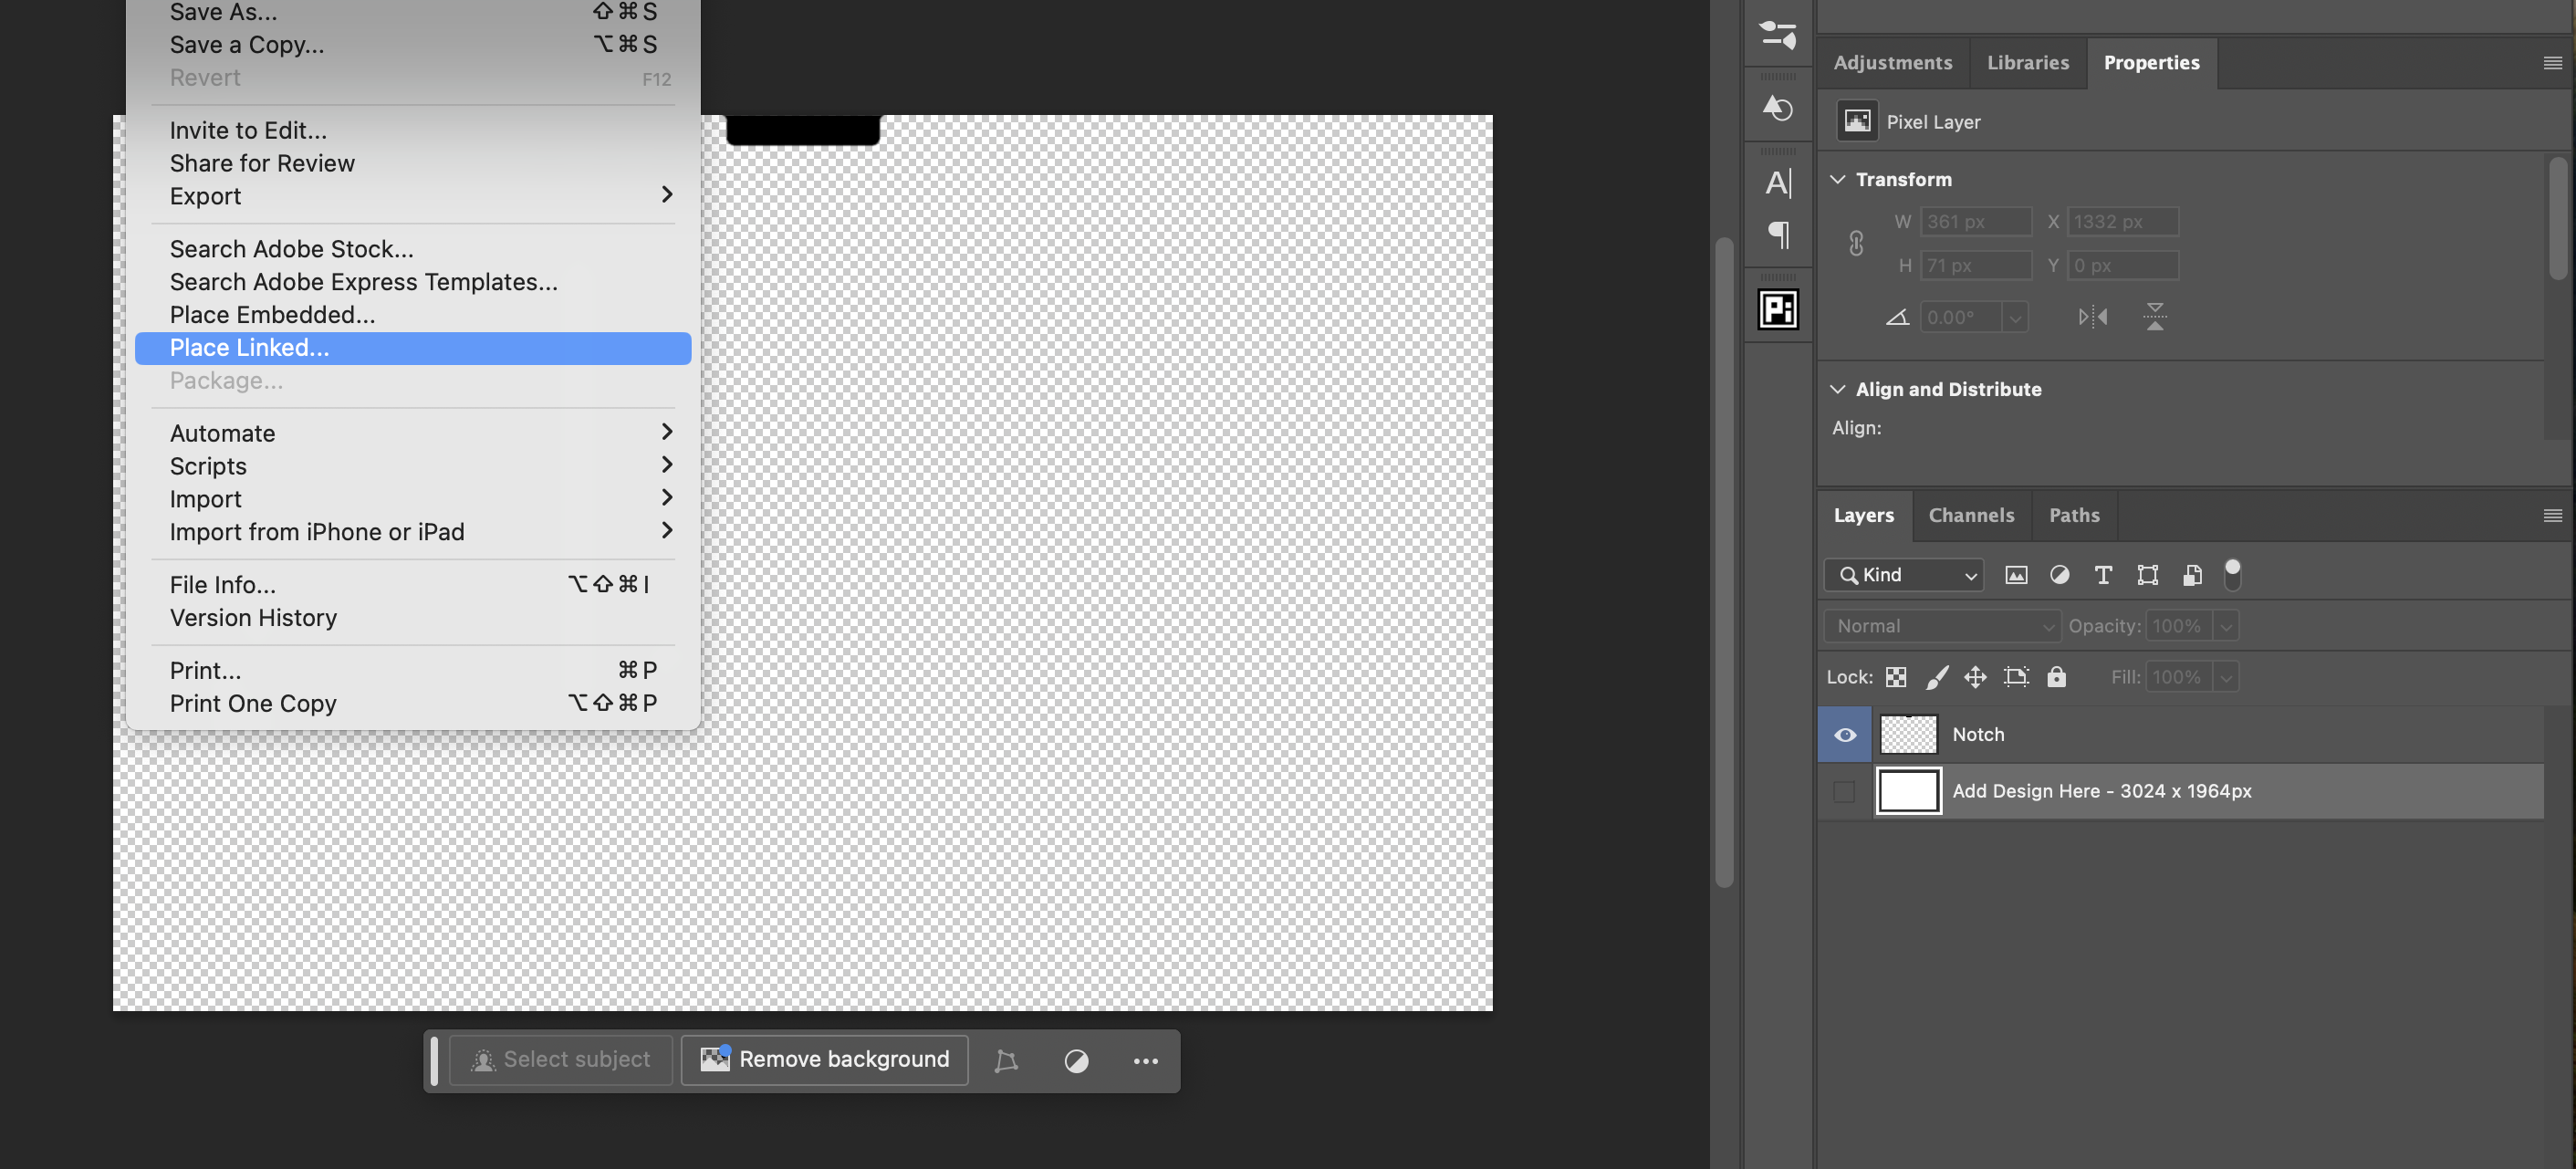
Task: Hide the Notch layer
Action: 1844,734
